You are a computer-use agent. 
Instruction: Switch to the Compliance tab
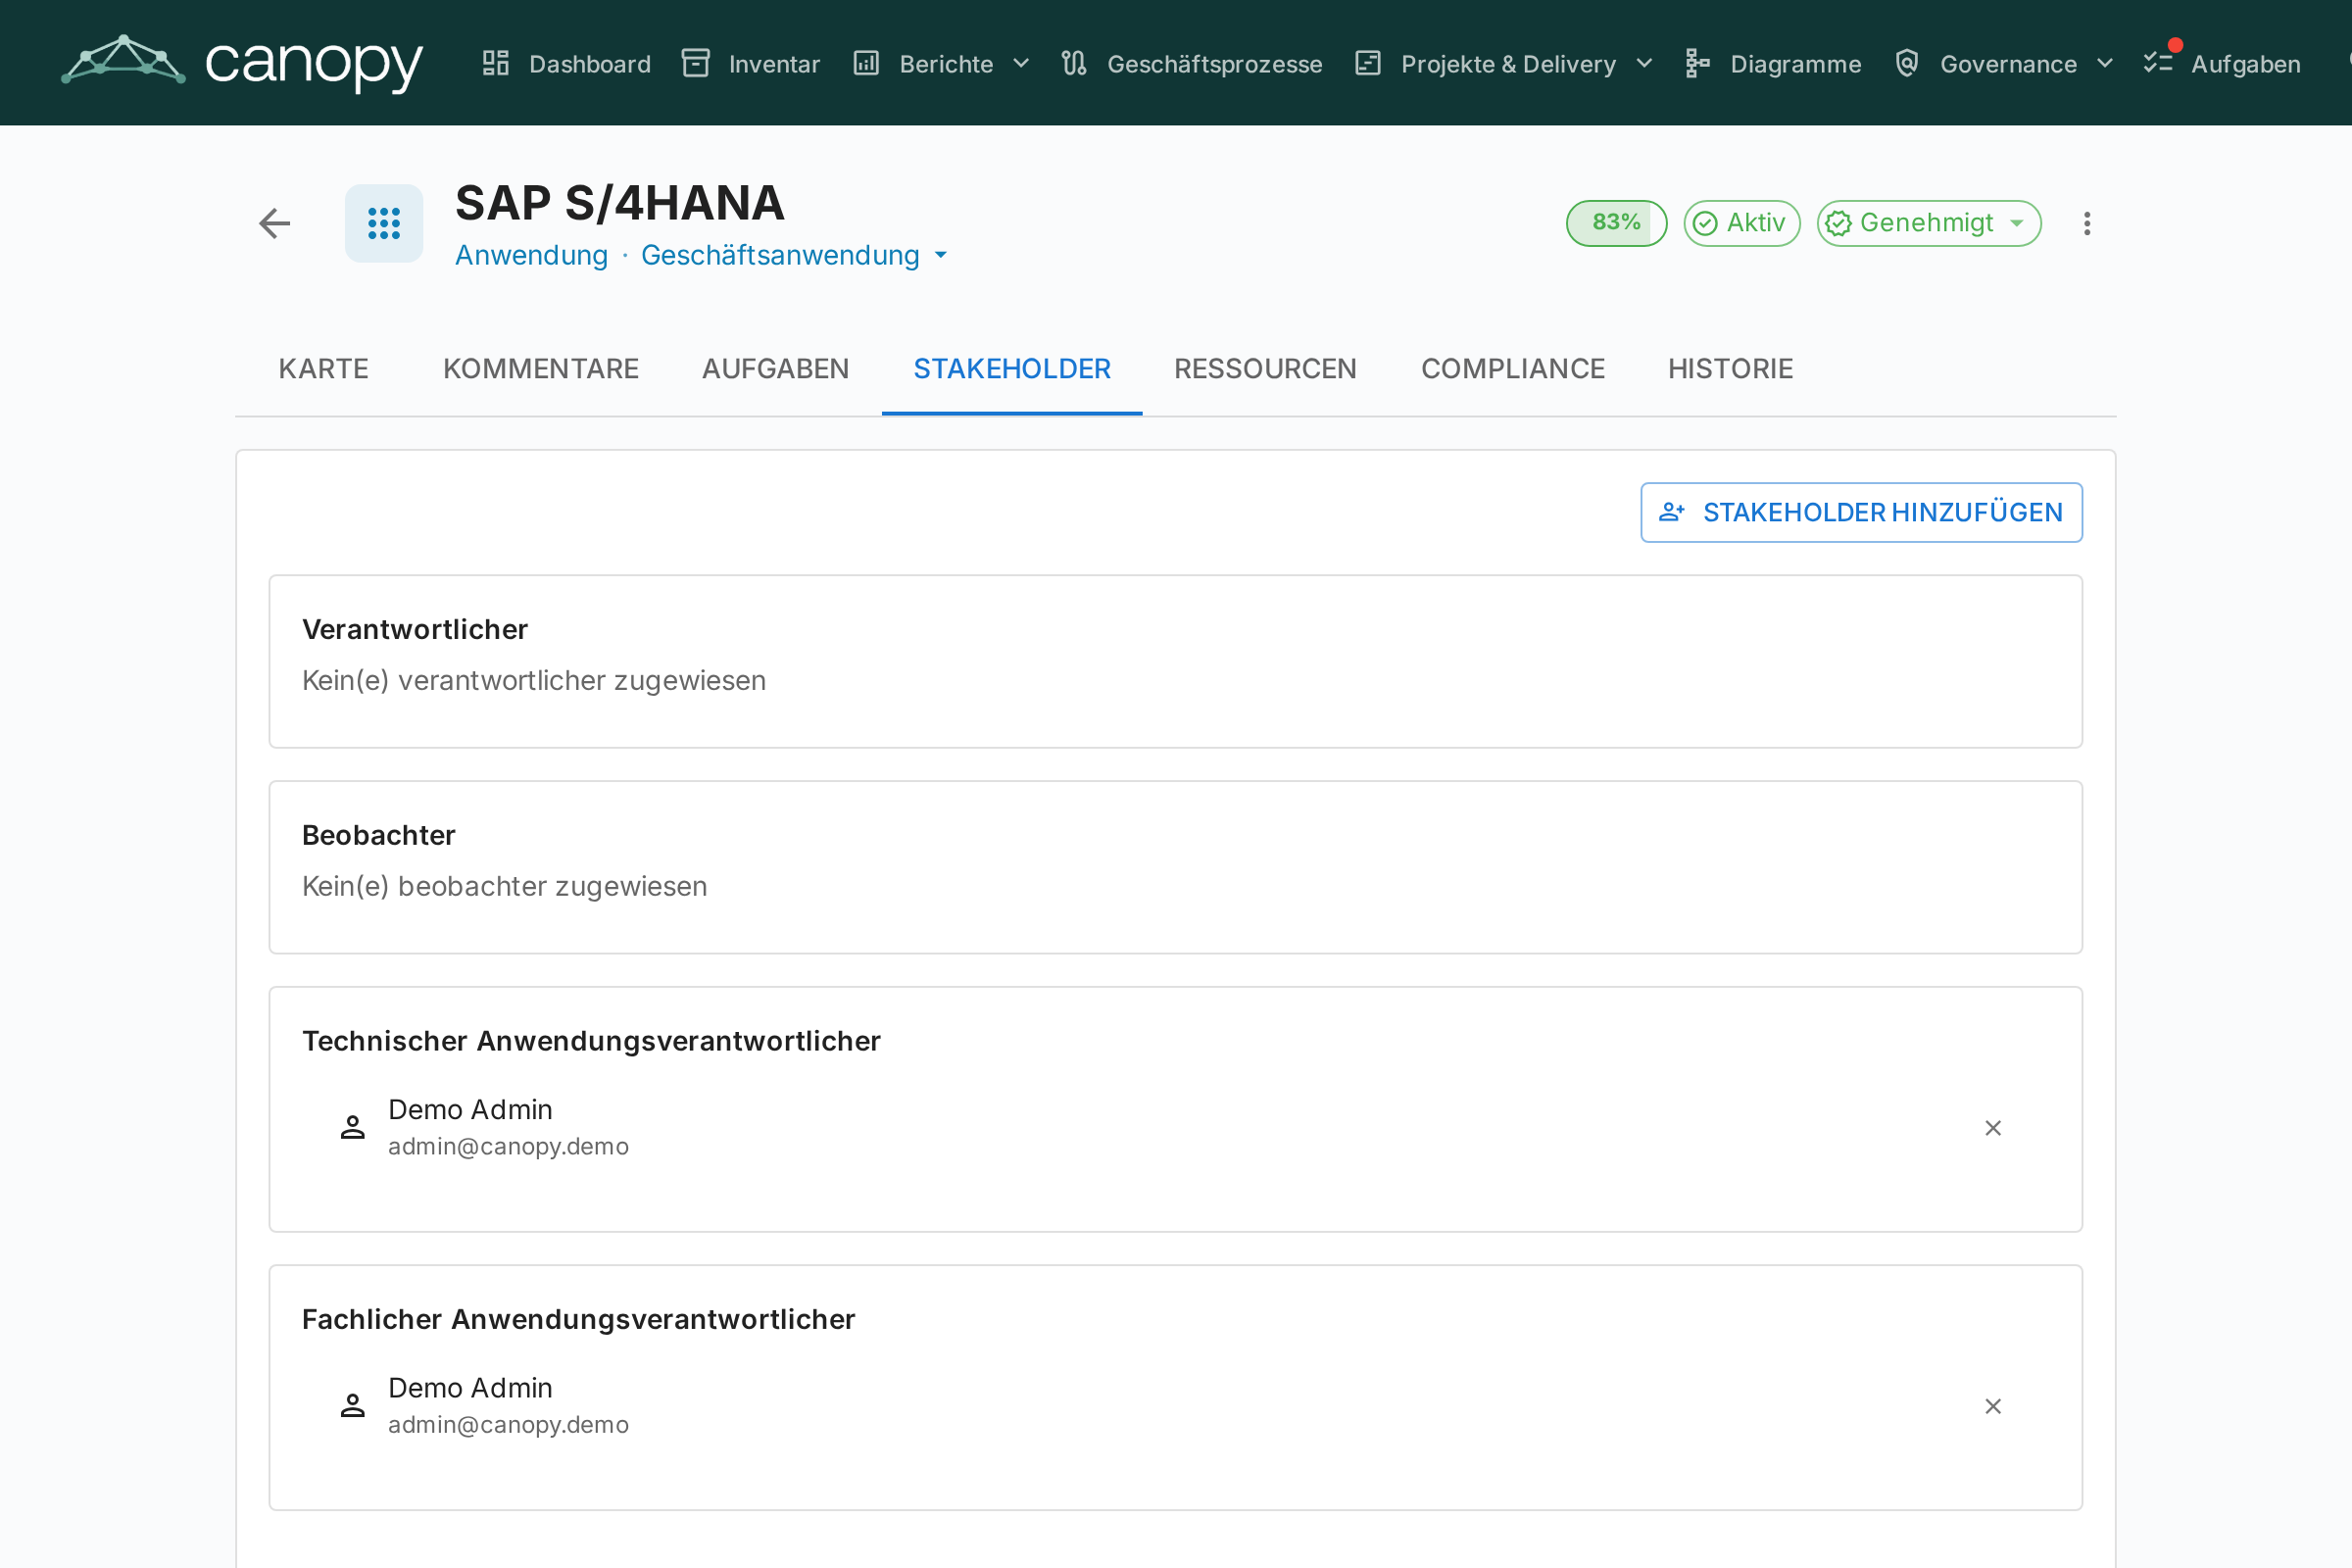[1513, 369]
